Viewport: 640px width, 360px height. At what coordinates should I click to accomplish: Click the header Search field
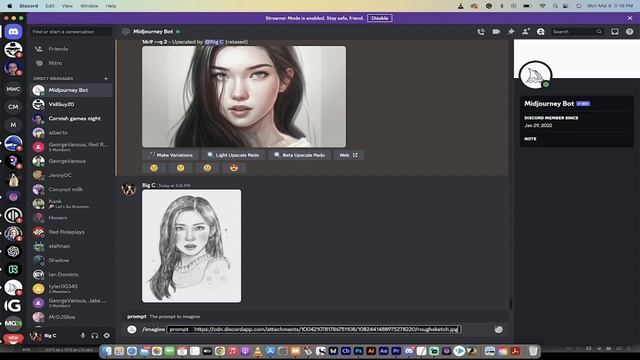coord(577,31)
